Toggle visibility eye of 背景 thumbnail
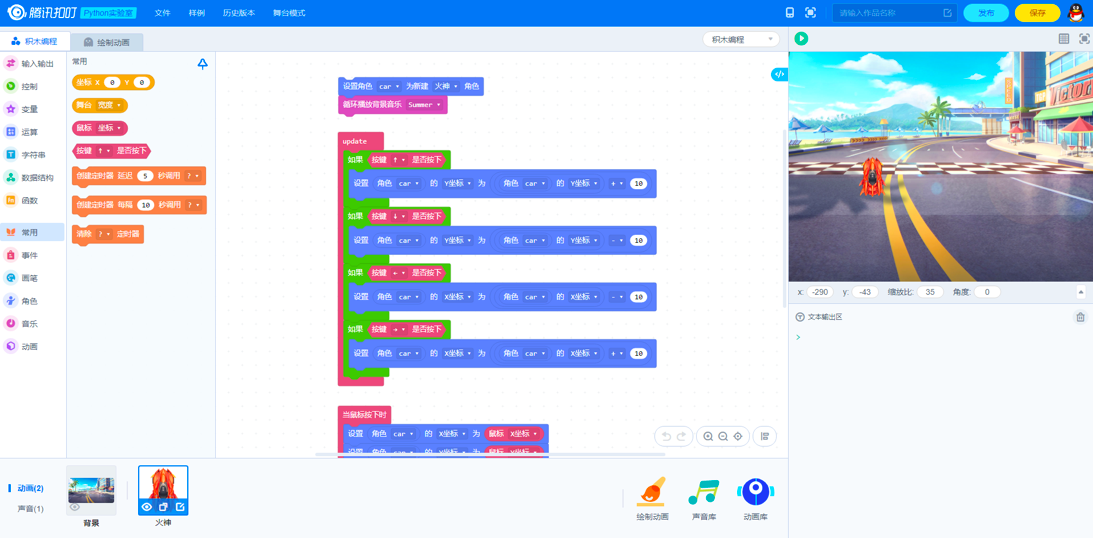Viewport: 1093px width, 541px height. (x=75, y=507)
